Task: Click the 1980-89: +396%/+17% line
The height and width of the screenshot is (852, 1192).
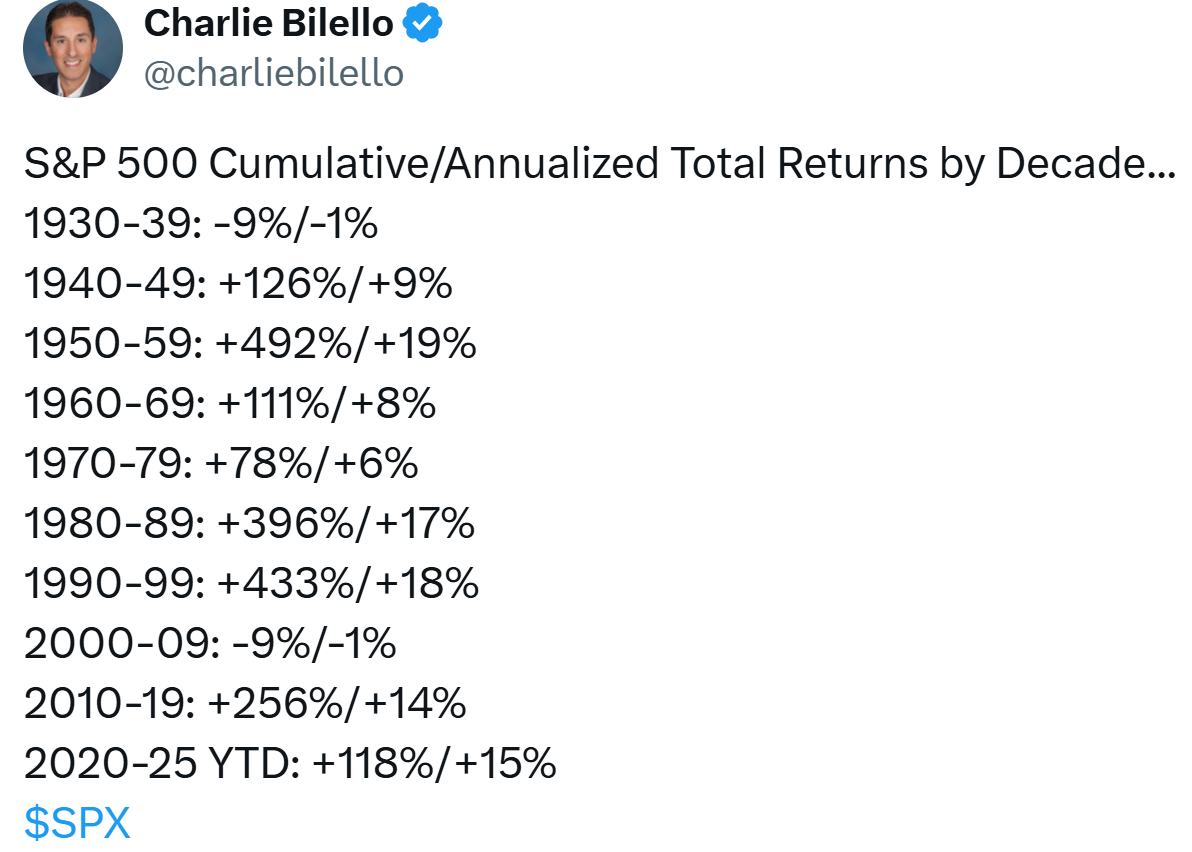Action: pyautogui.click(x=249, y=524)
